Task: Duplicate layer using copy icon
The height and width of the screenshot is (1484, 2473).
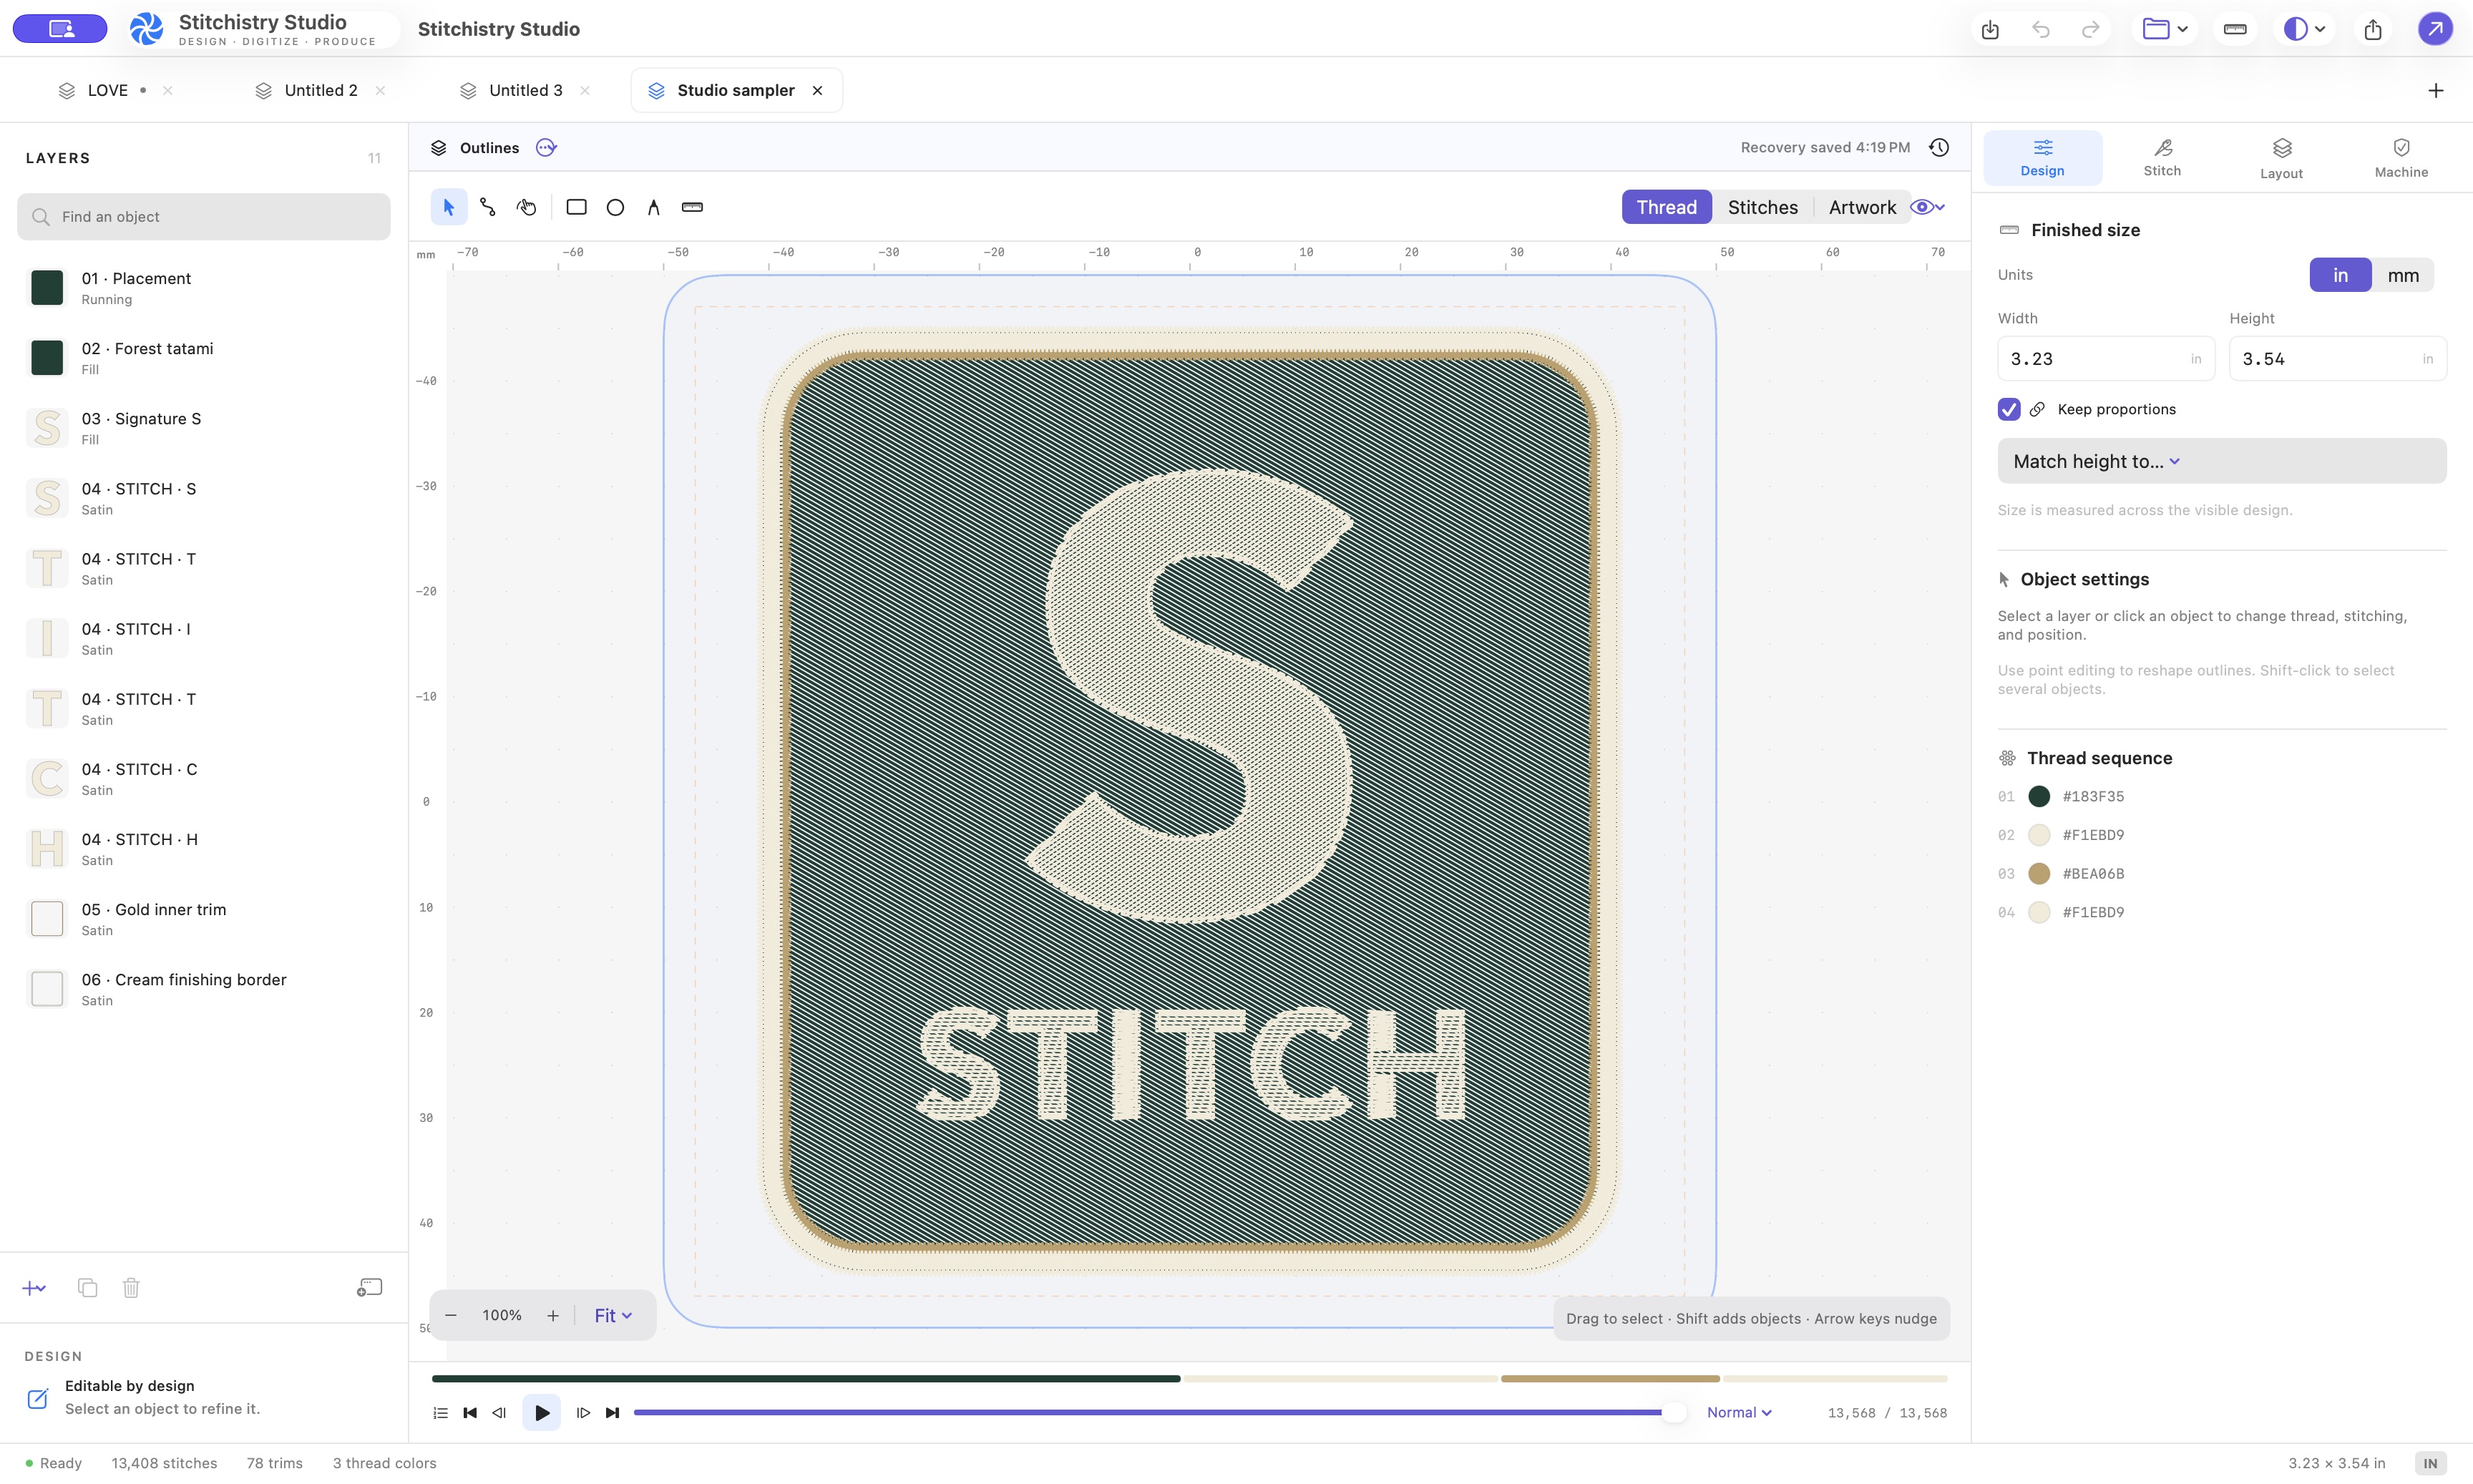Action: tap(88, 1288)
